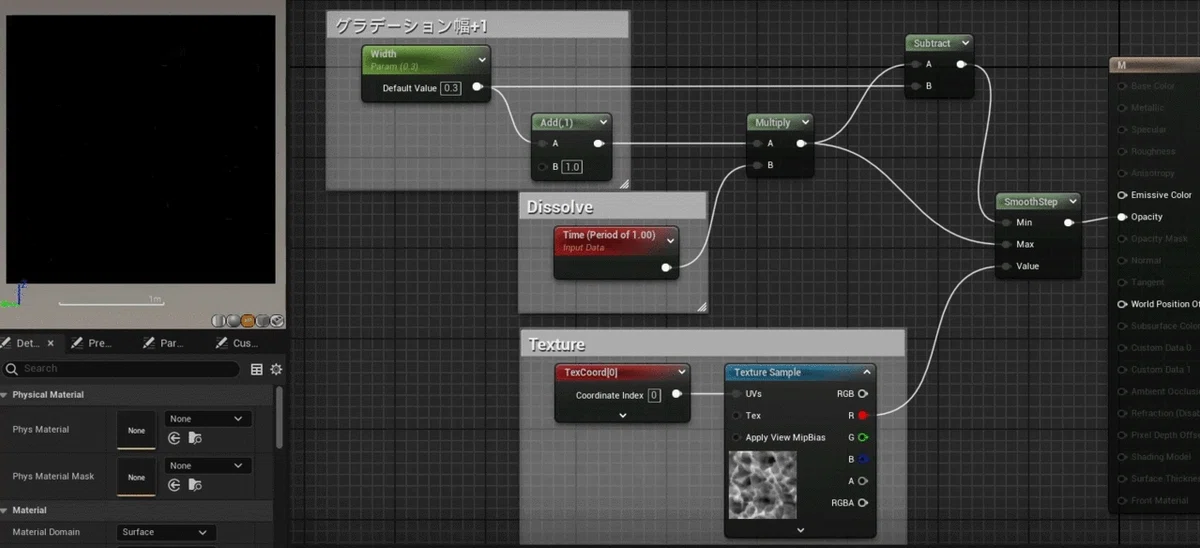Click material Emissive Color input pin
Image resolution: width=1200 pixels, height=548 pixels.
point(1122,195)
